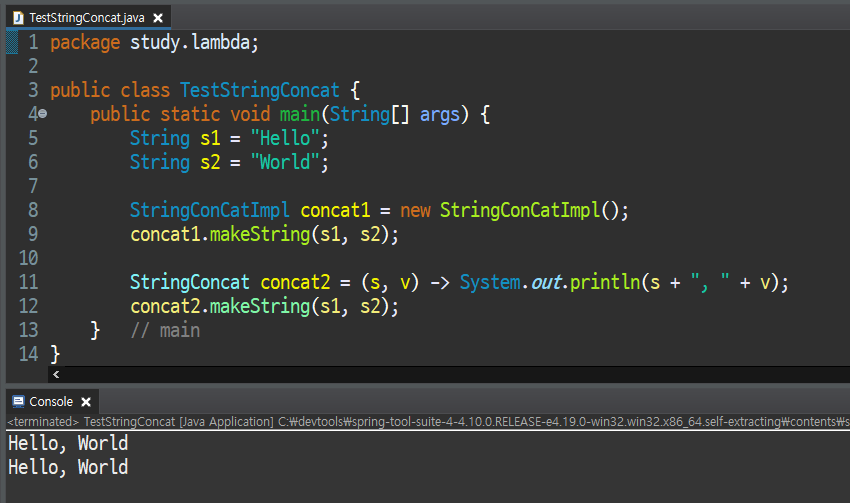Click the Console monitor icon
Screen dimensions: 850x503
coord(18,402)
